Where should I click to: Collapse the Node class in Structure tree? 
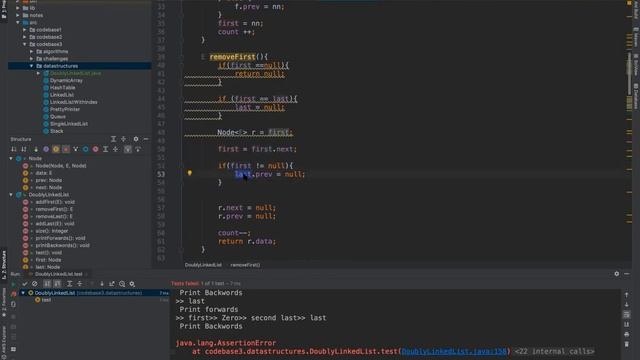(11, 158)
